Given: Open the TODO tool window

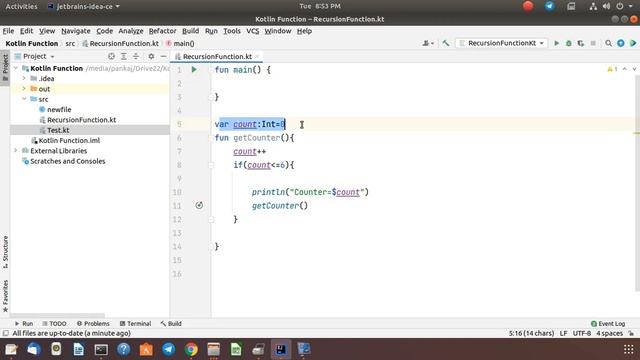Looking at the screenshot, I should (x=54, y=323).
